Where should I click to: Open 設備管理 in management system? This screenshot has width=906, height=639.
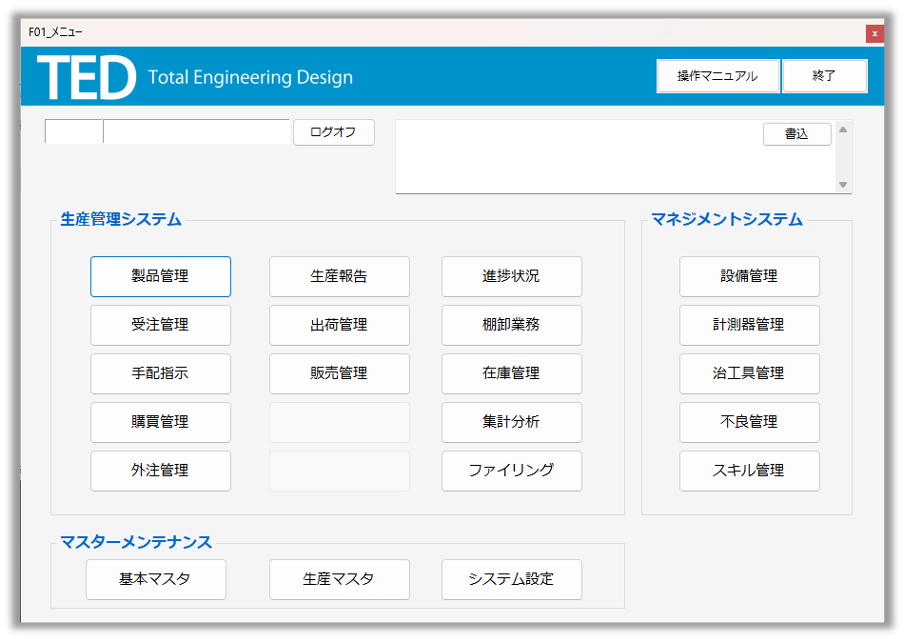click(749, 276)
